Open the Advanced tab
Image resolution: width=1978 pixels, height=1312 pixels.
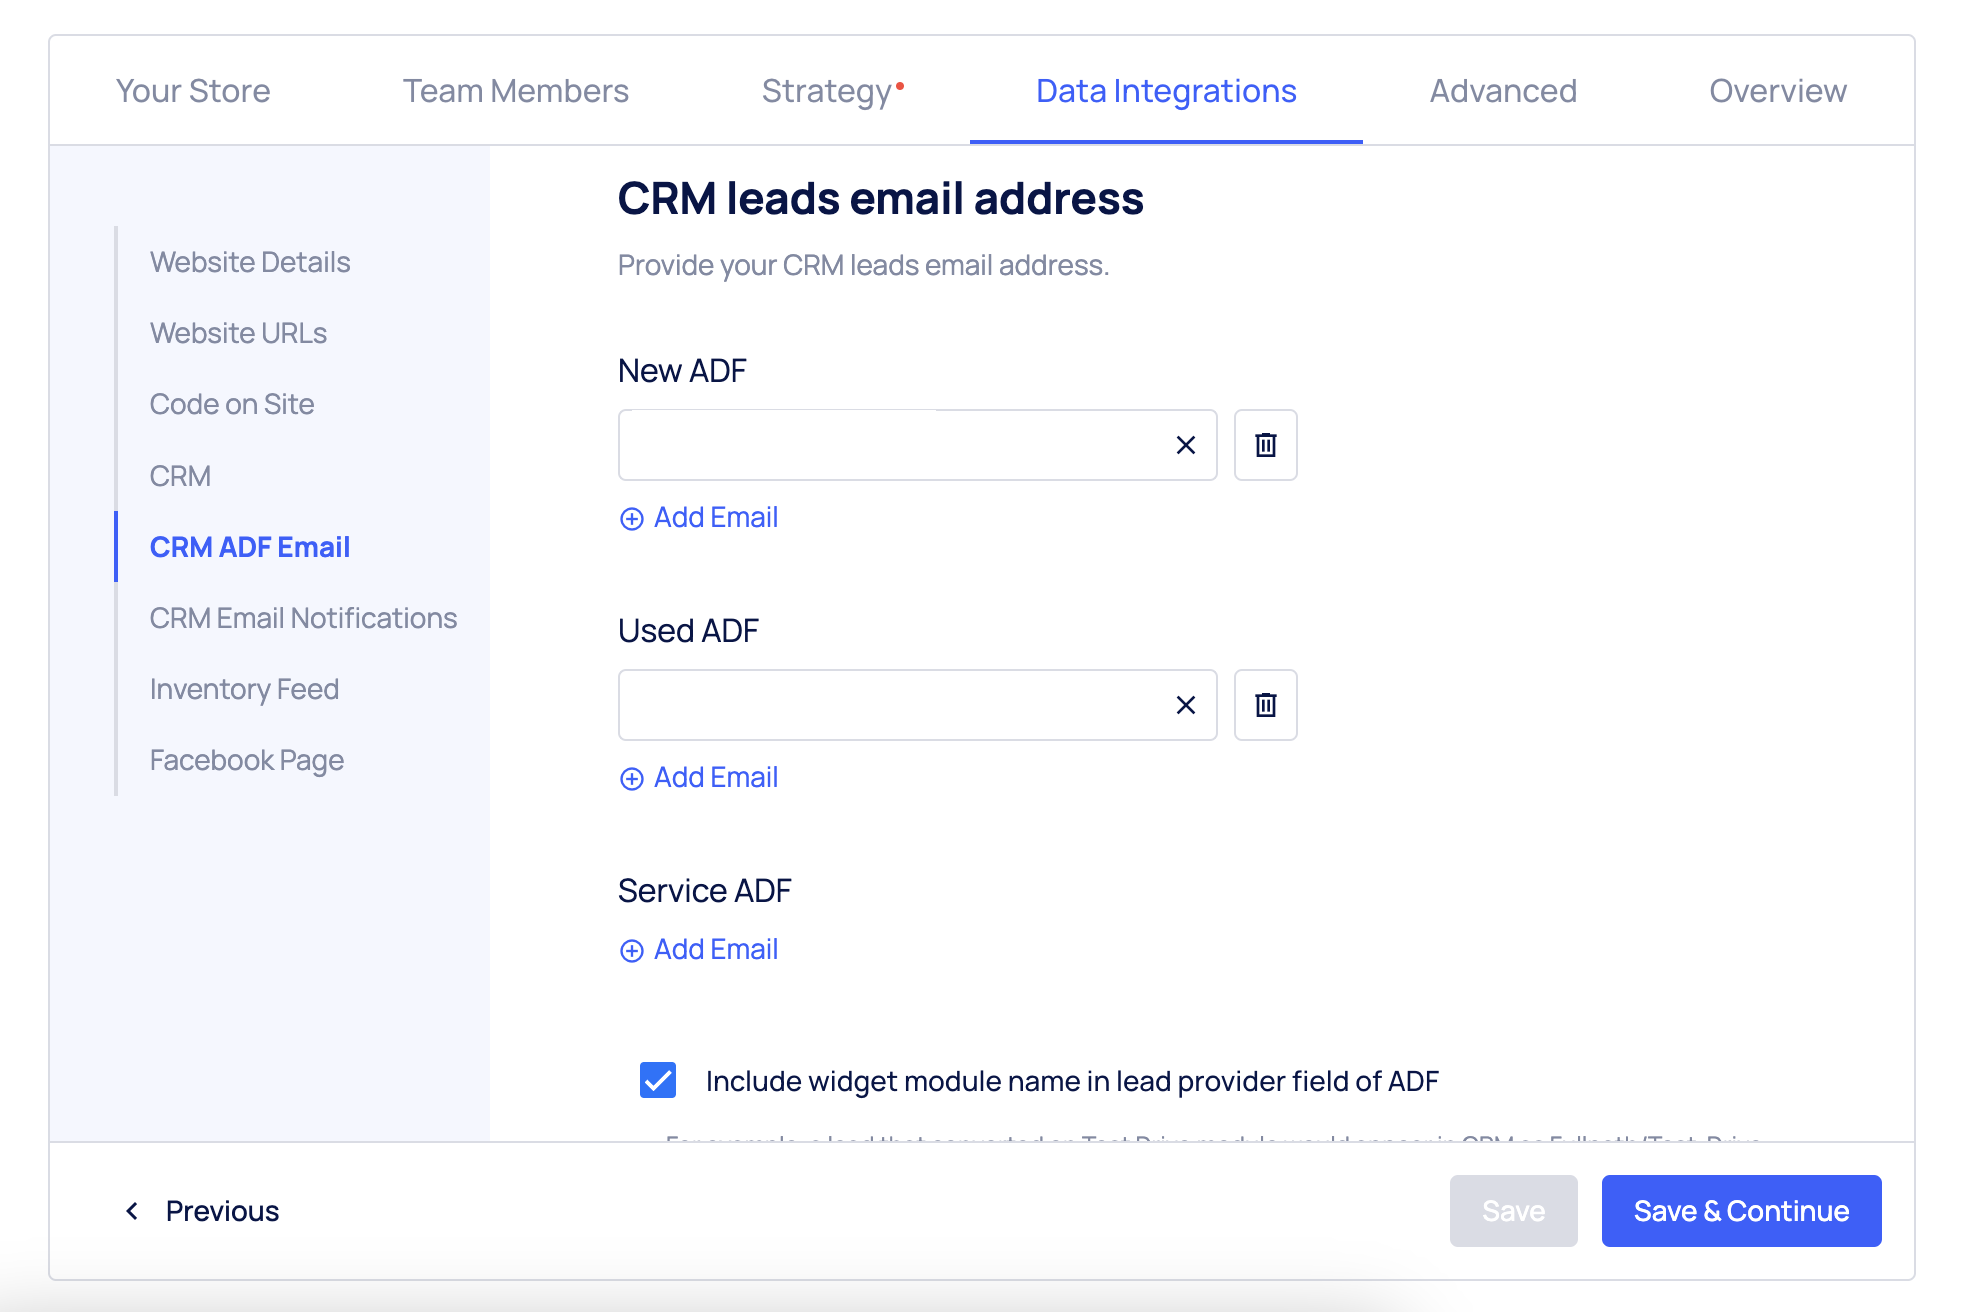point(1503,91)
